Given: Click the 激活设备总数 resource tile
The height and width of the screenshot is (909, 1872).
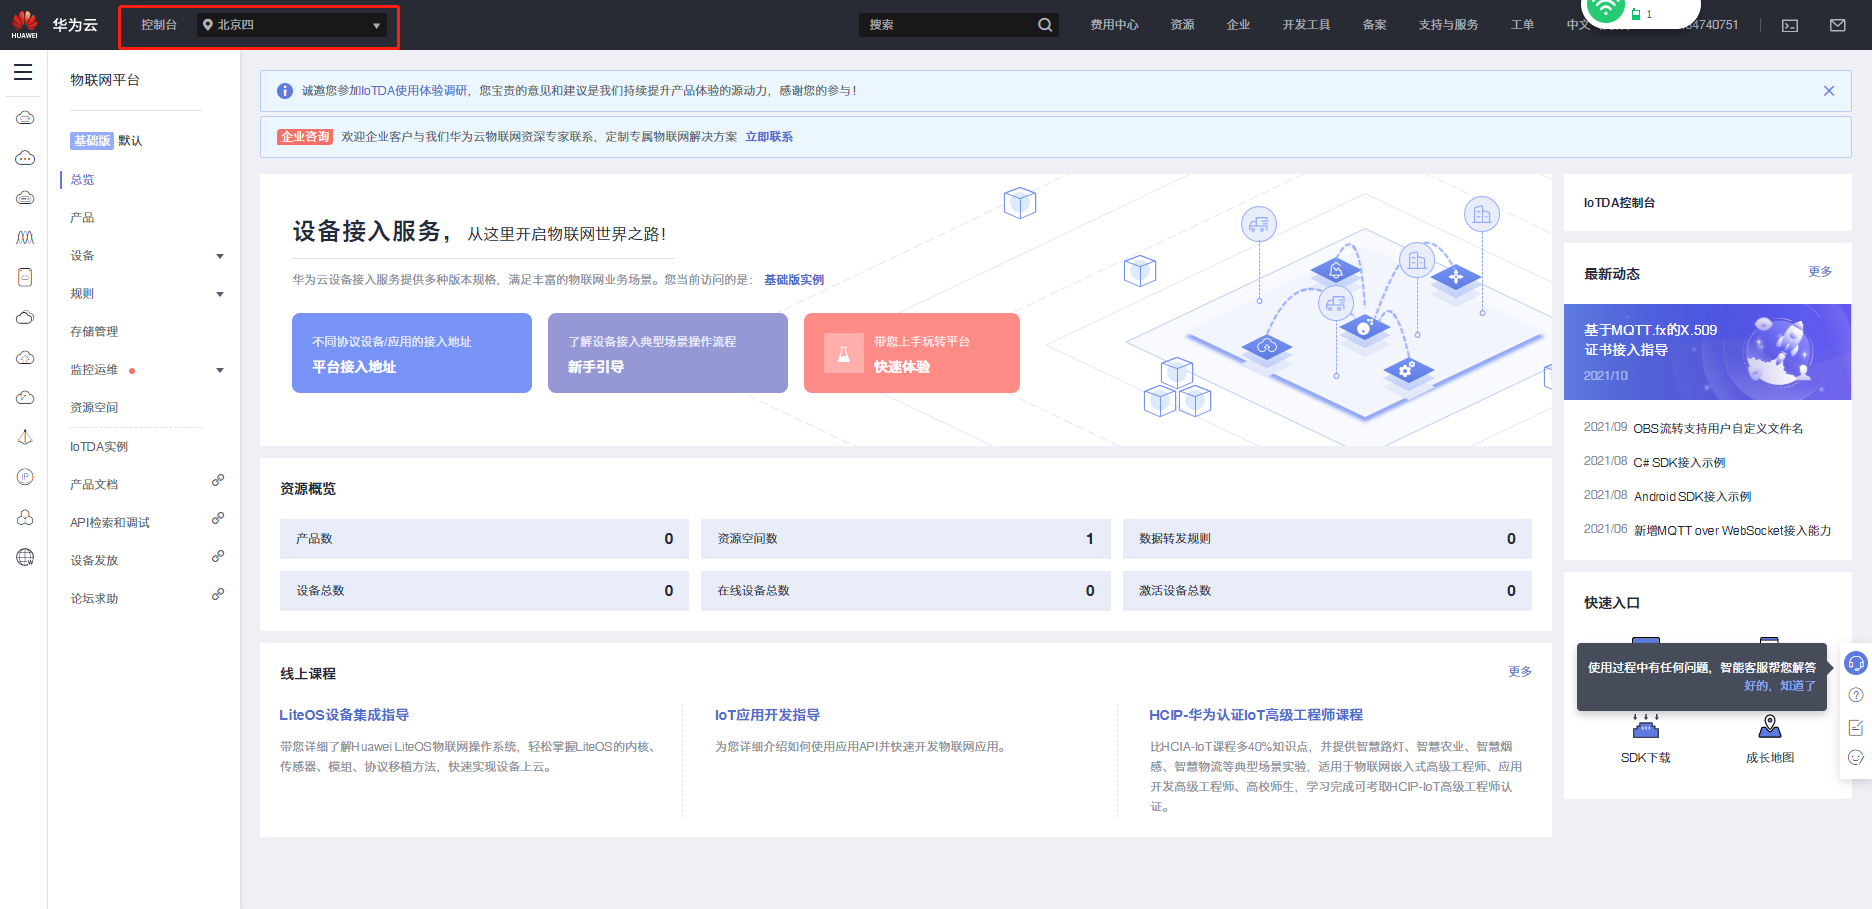Looking at the screenshot, I should (x=1327, y=591).
